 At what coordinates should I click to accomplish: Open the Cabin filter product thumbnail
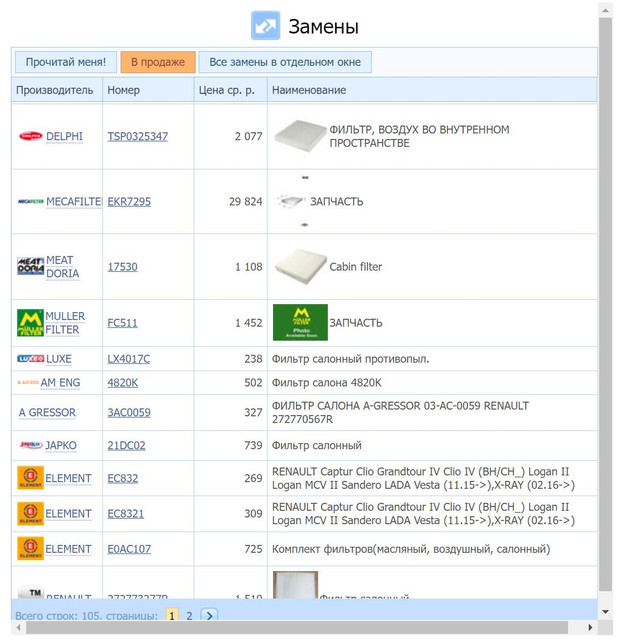(x=300, y=267)
